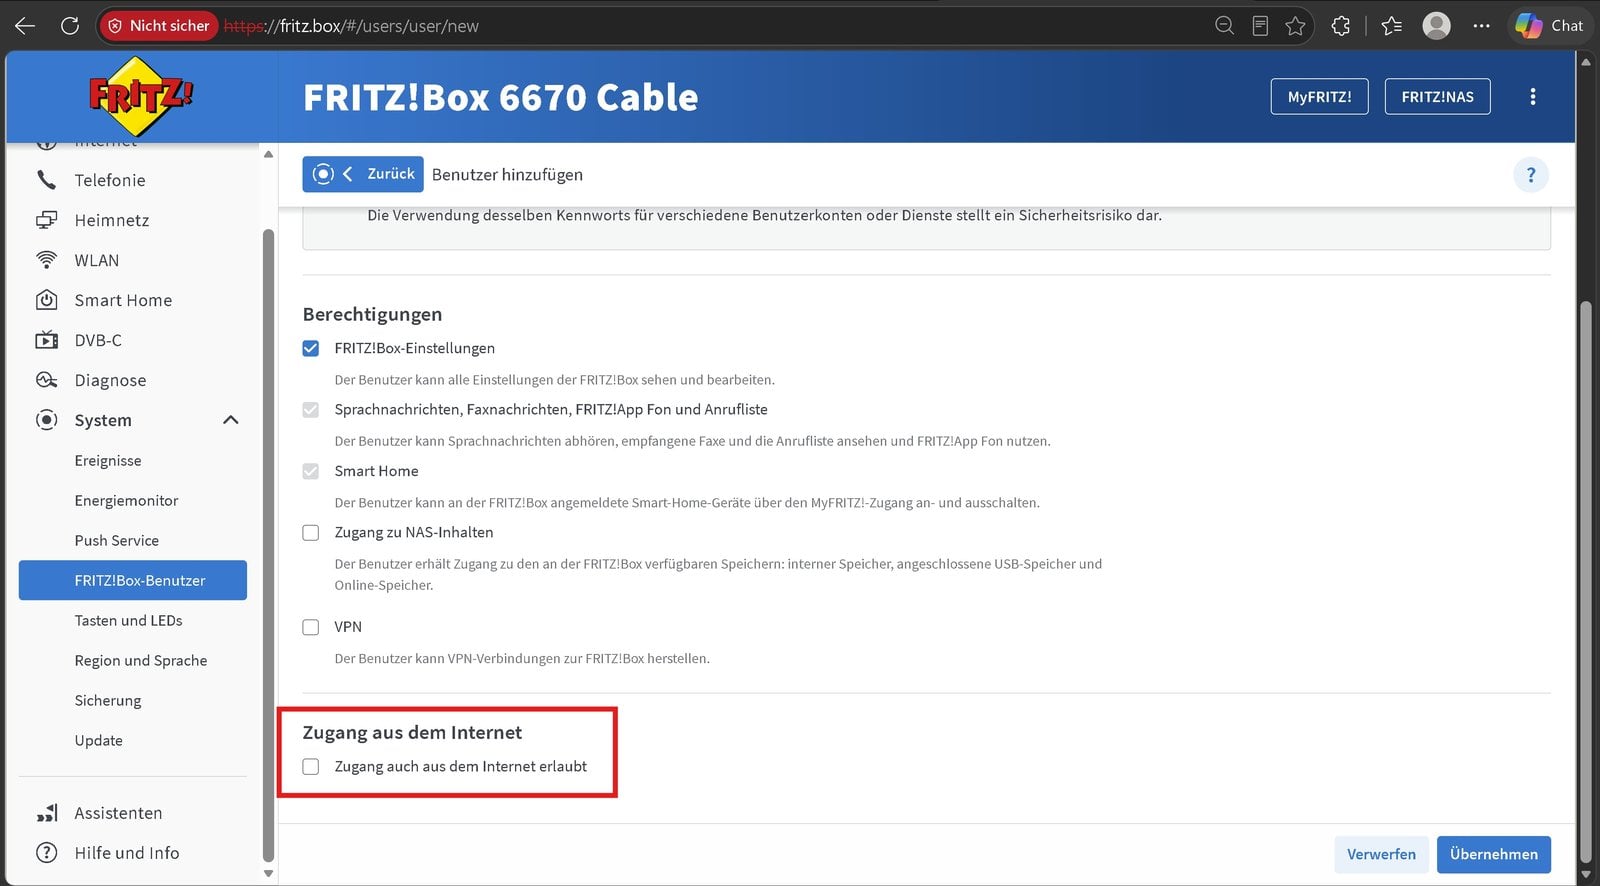1600x886 pixels.
Task: Click the FRITZ!NAS button
Action: [x=1437, y=97]
